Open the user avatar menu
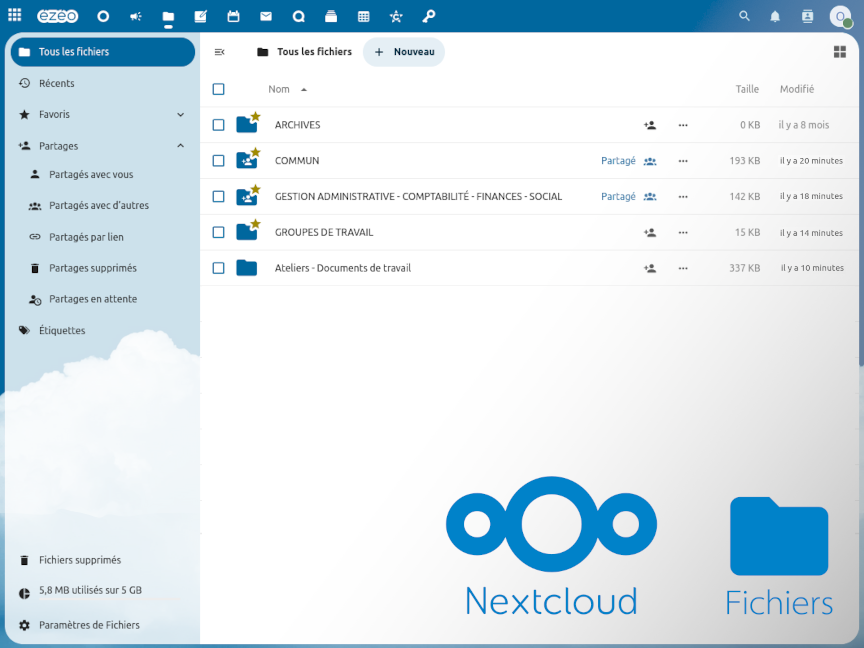Screen dimensions: 864x648 coord(840,17)
